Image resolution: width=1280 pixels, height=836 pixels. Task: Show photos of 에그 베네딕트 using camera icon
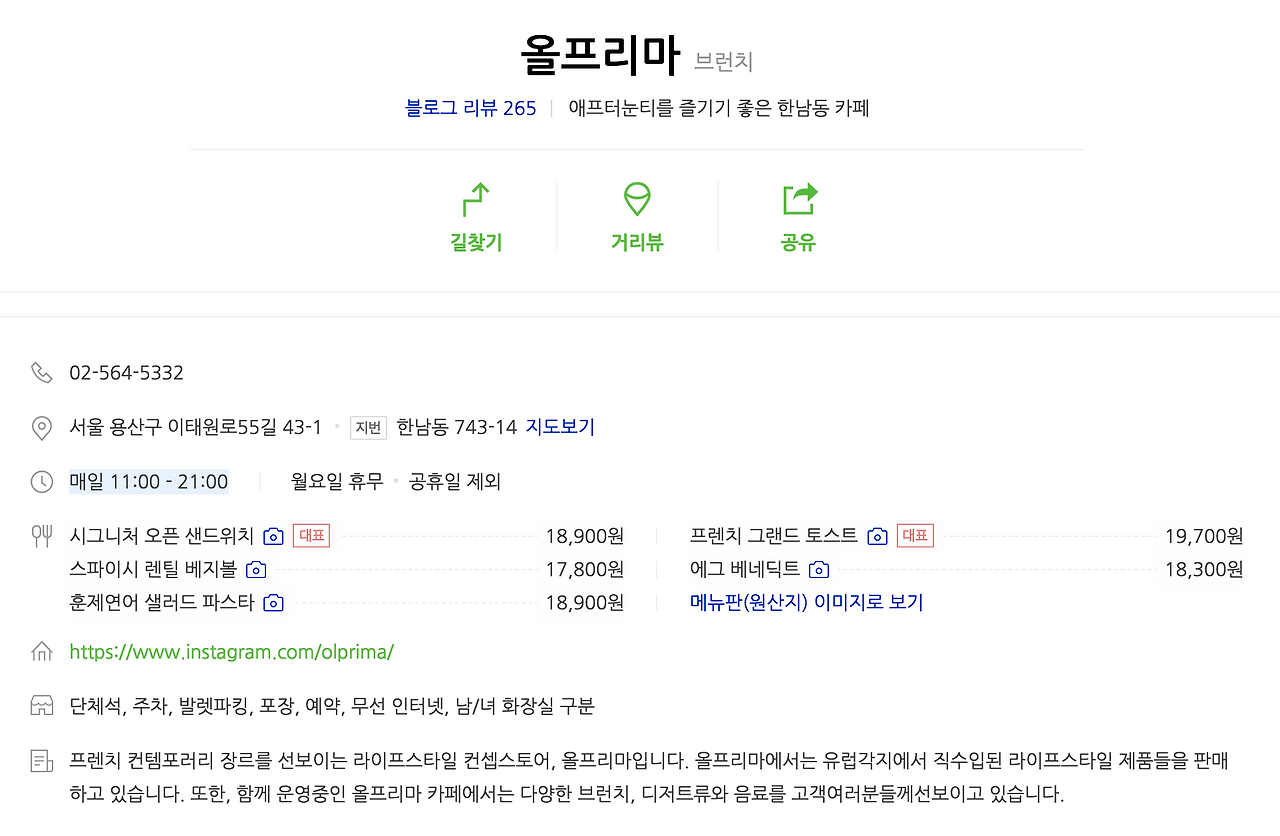click(x=819, y=569)
